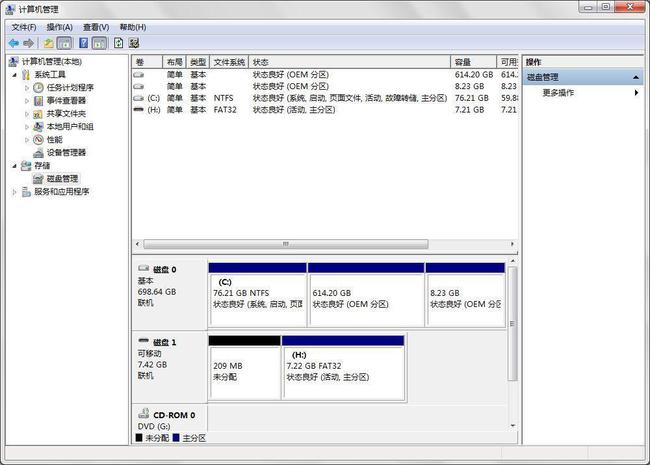Image resolution: width=650 pixels, height=465 pixels.
Task: Toggle the Action pane toolbar icon
Action: point(99,43)
